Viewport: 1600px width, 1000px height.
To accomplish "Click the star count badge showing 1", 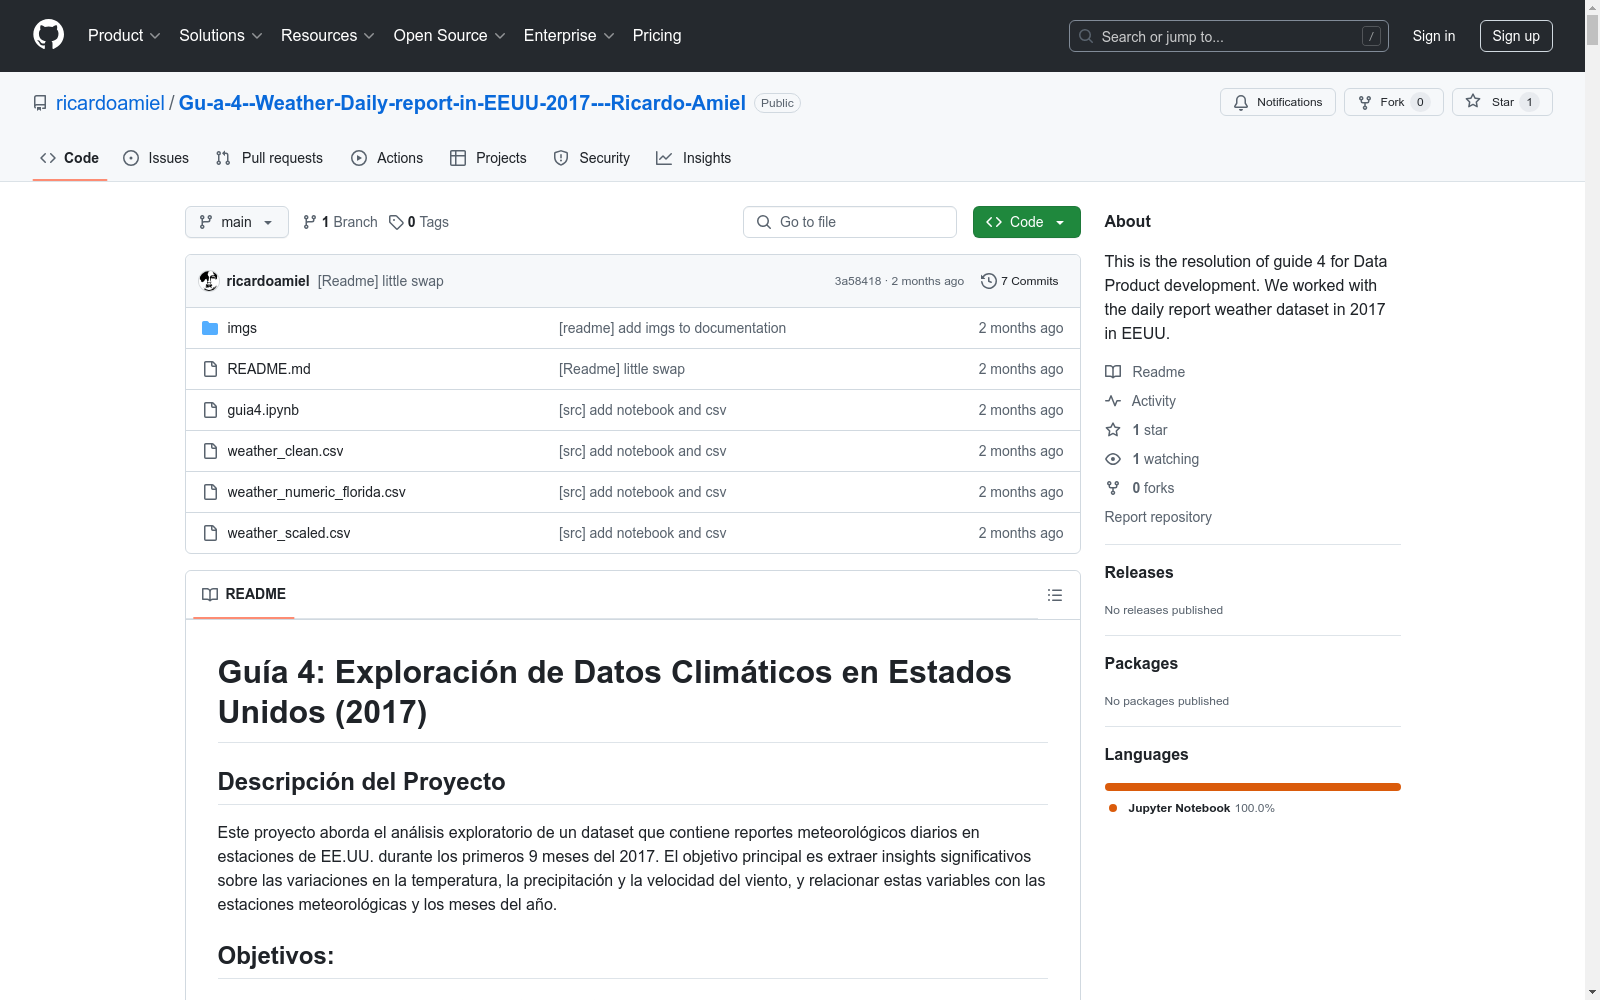I will pos(1529,102).
